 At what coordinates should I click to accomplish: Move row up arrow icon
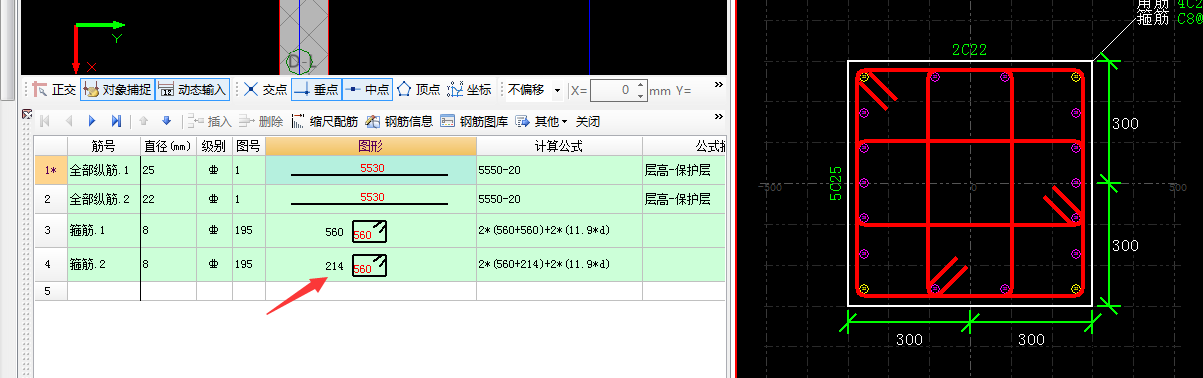tap(144, 121)
